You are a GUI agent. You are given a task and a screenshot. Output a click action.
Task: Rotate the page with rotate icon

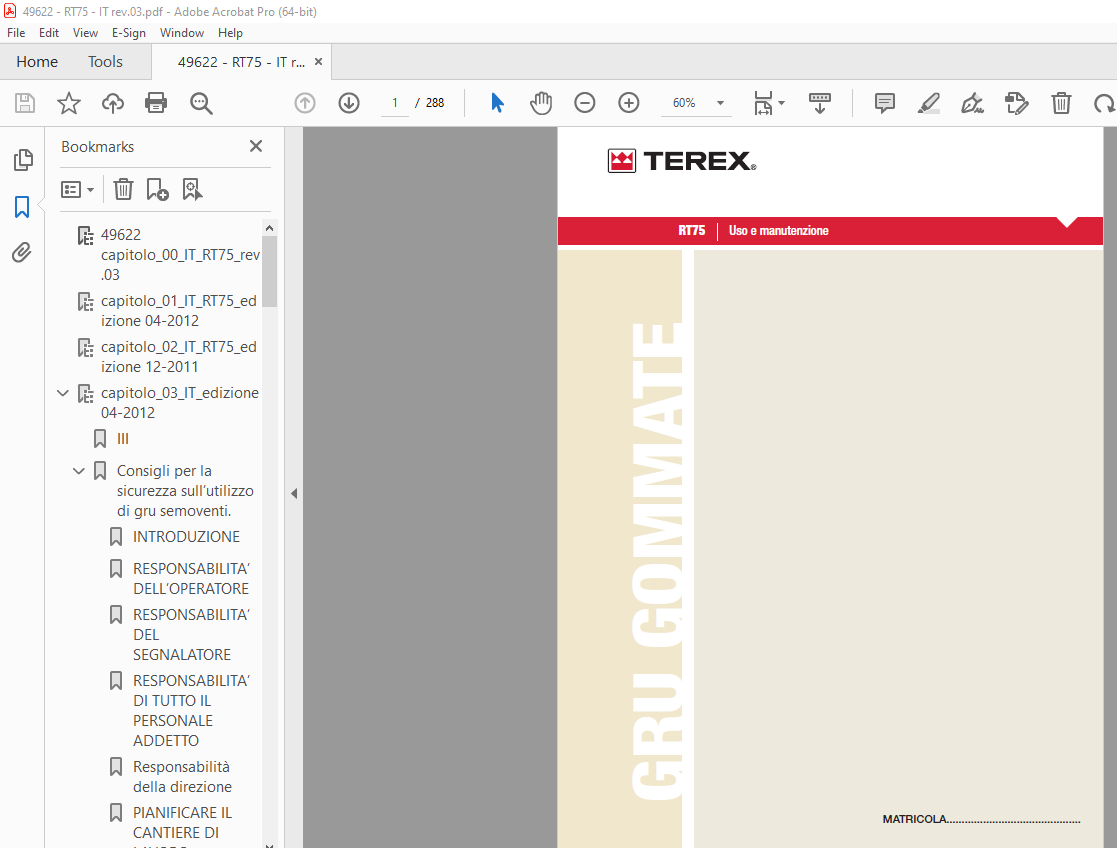(x=1105, y=103)
